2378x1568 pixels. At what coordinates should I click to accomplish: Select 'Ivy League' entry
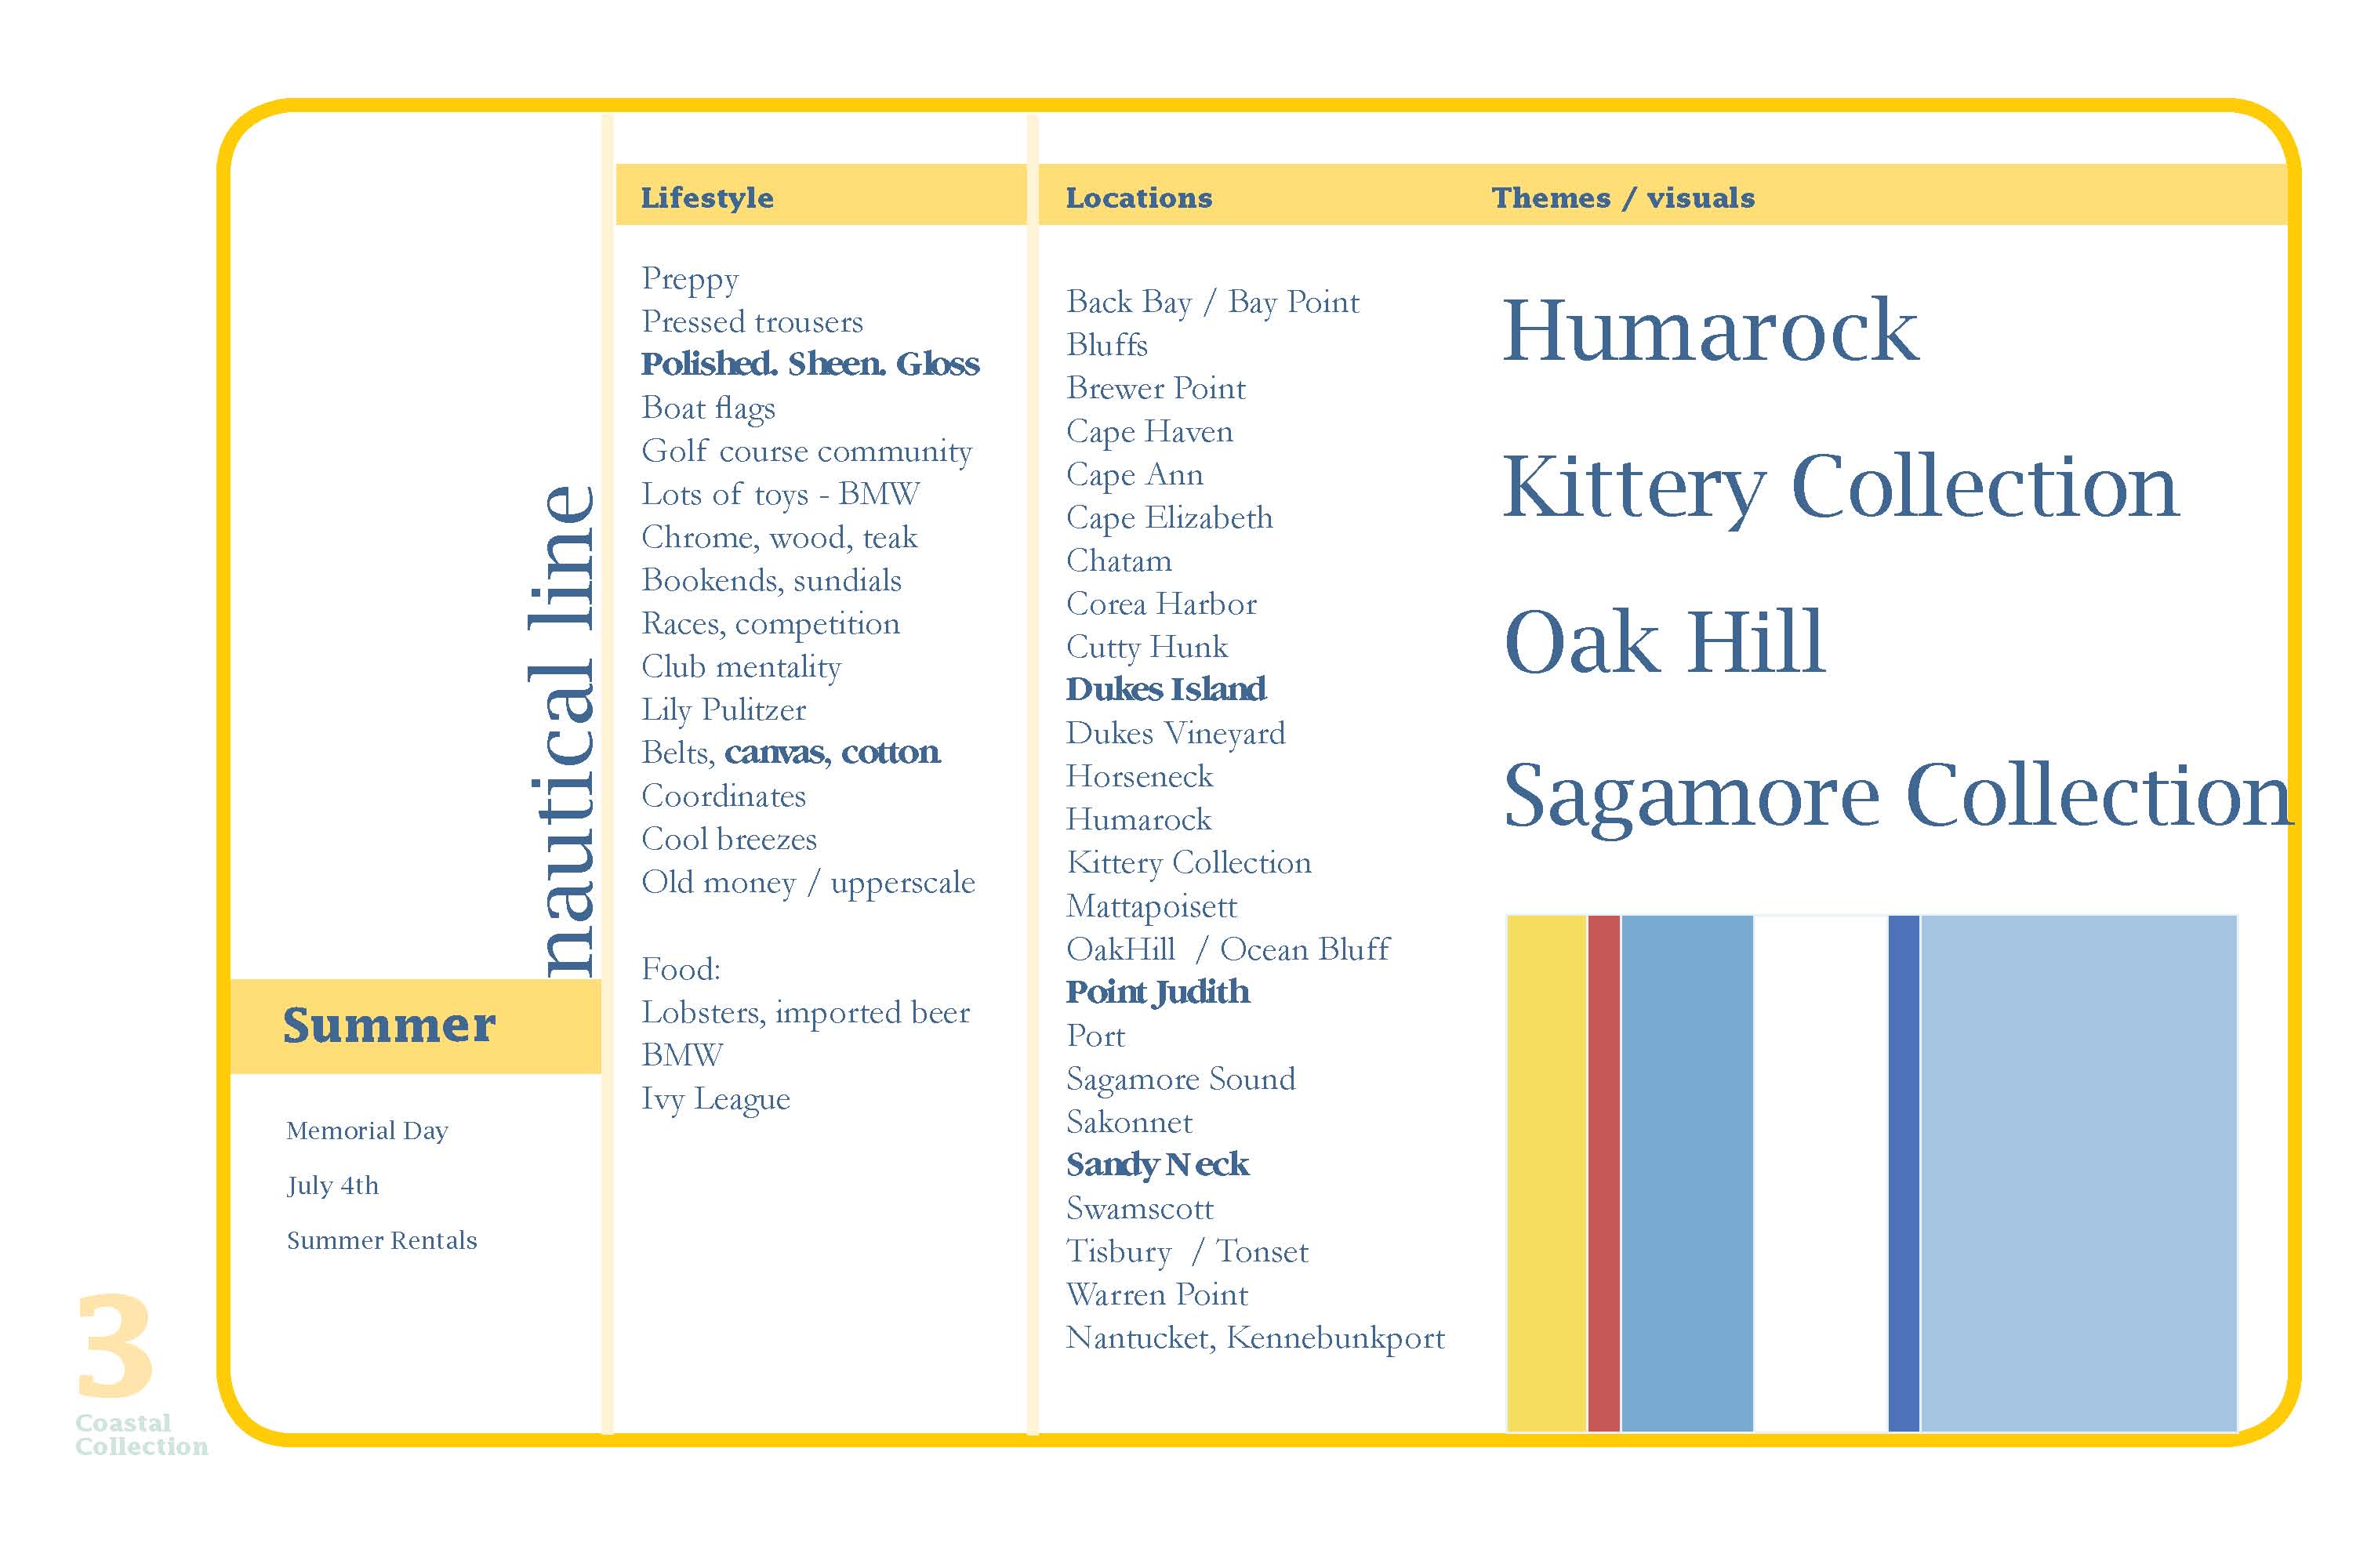716,1099
